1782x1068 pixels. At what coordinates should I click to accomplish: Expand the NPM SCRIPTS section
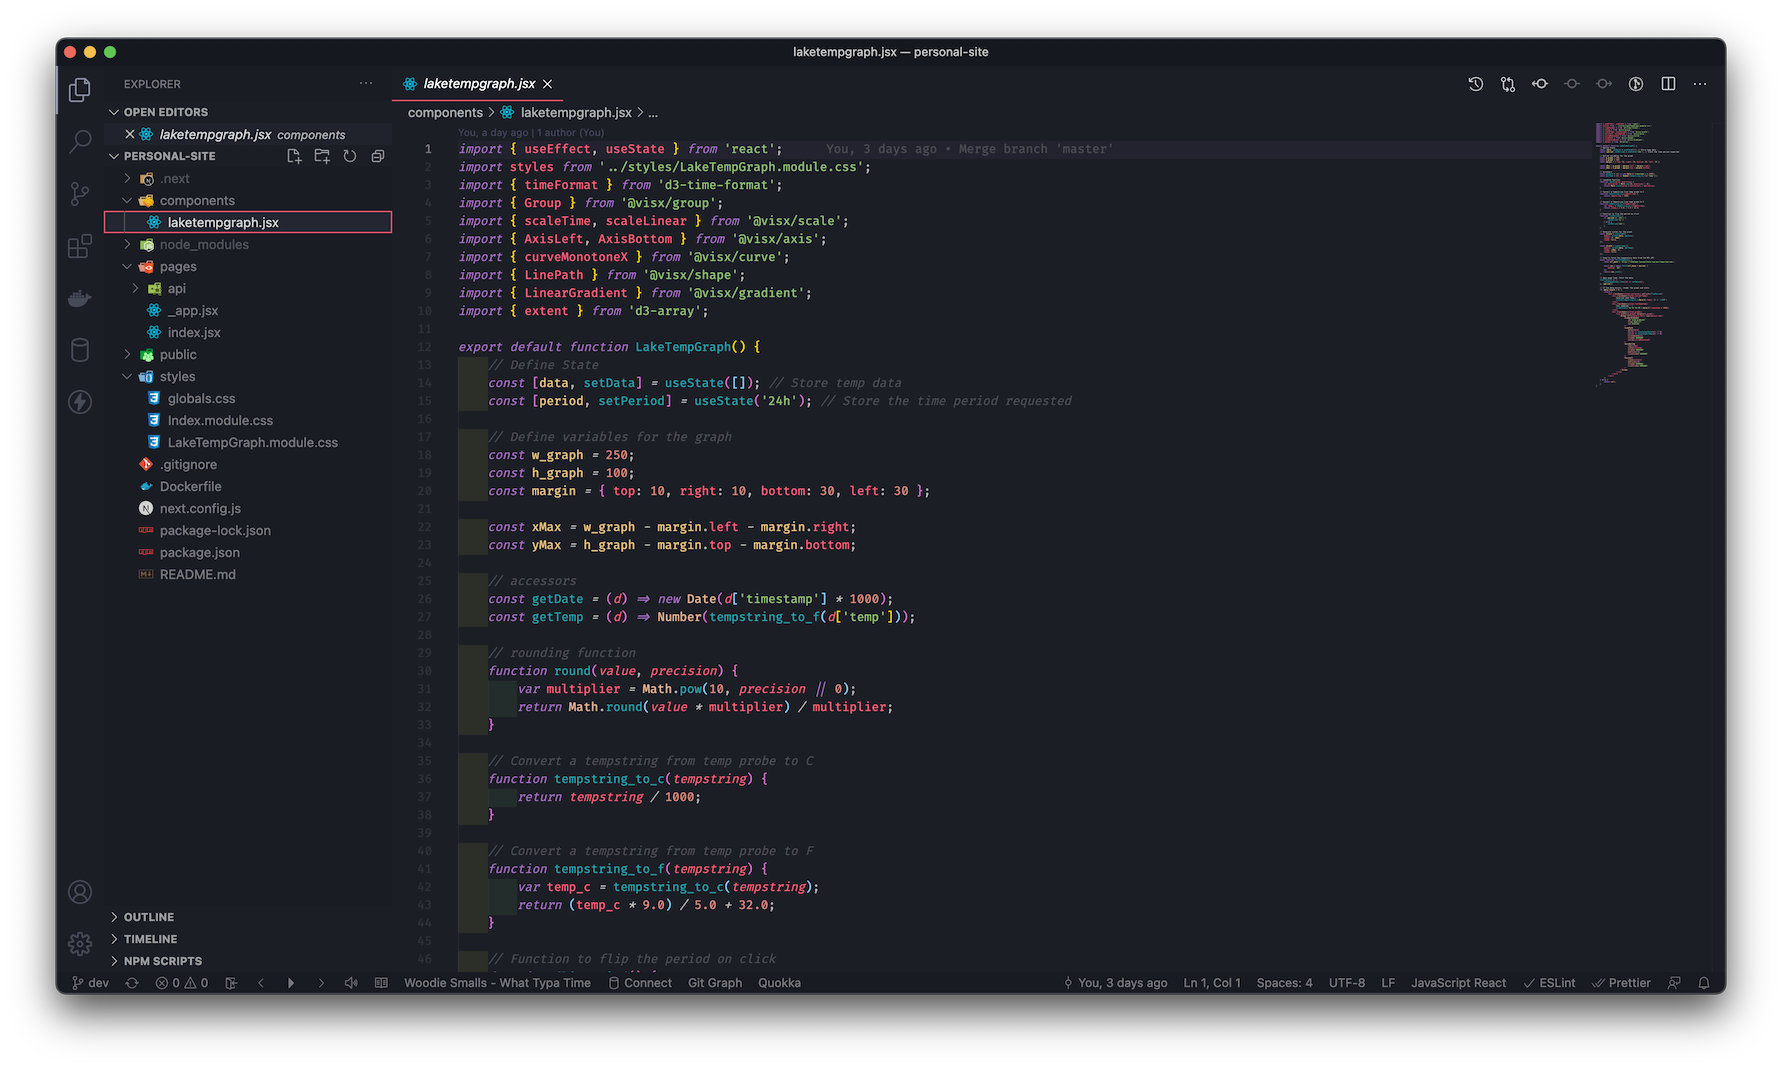tap(162, 961)
